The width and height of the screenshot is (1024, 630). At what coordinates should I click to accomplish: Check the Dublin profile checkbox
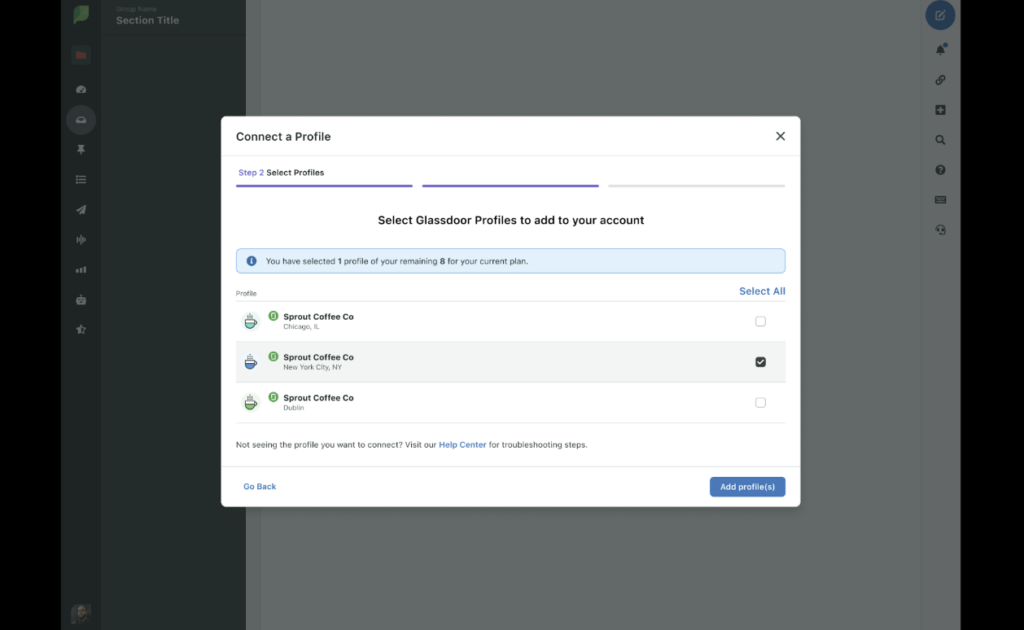click(x=760, y=402)
